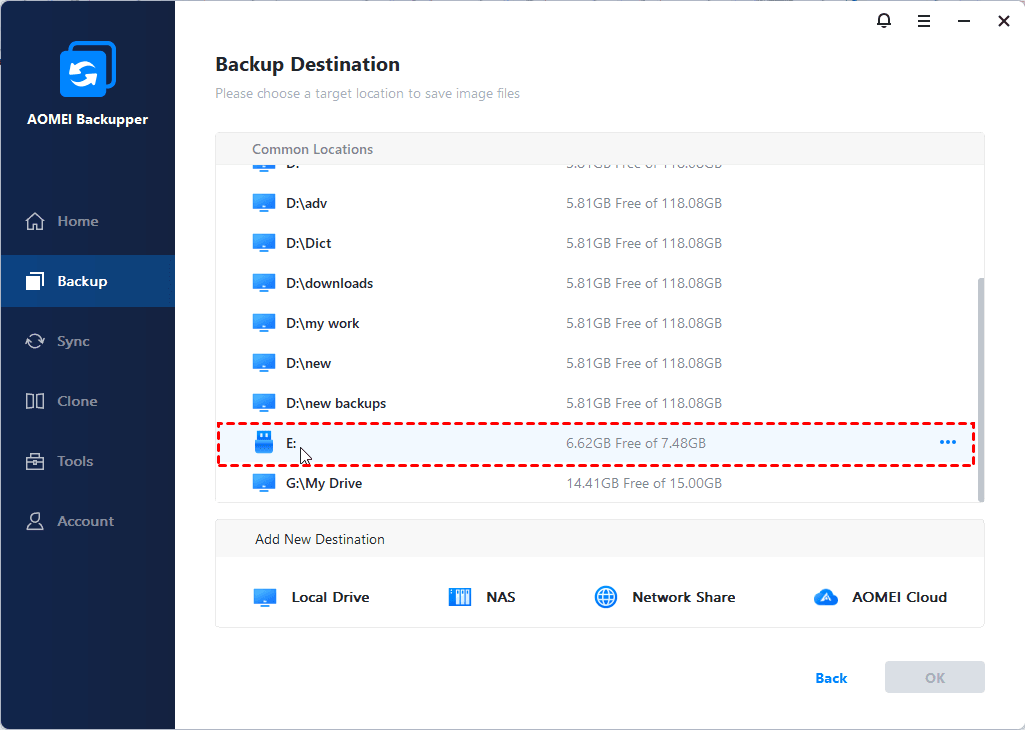The width and height of the screenshot is (1025, 730).
Task: Open the hamburger menu in title bar
Action: (x=924, y=21)
